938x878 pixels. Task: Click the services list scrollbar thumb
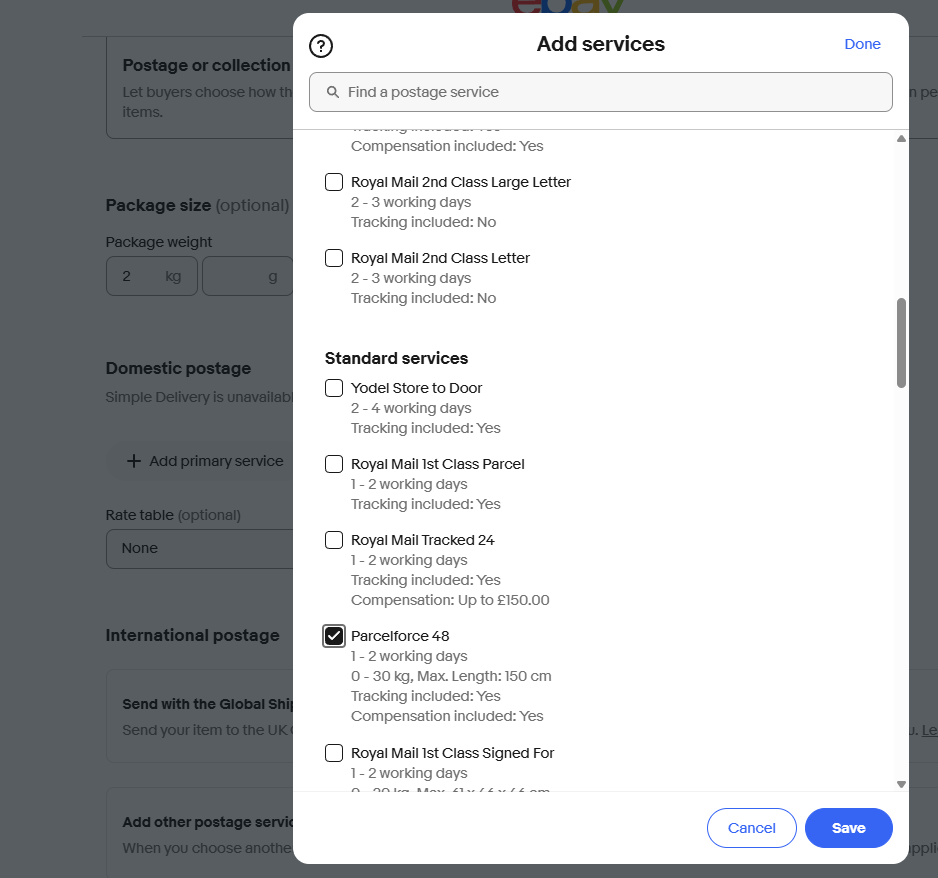pos(901,342)
